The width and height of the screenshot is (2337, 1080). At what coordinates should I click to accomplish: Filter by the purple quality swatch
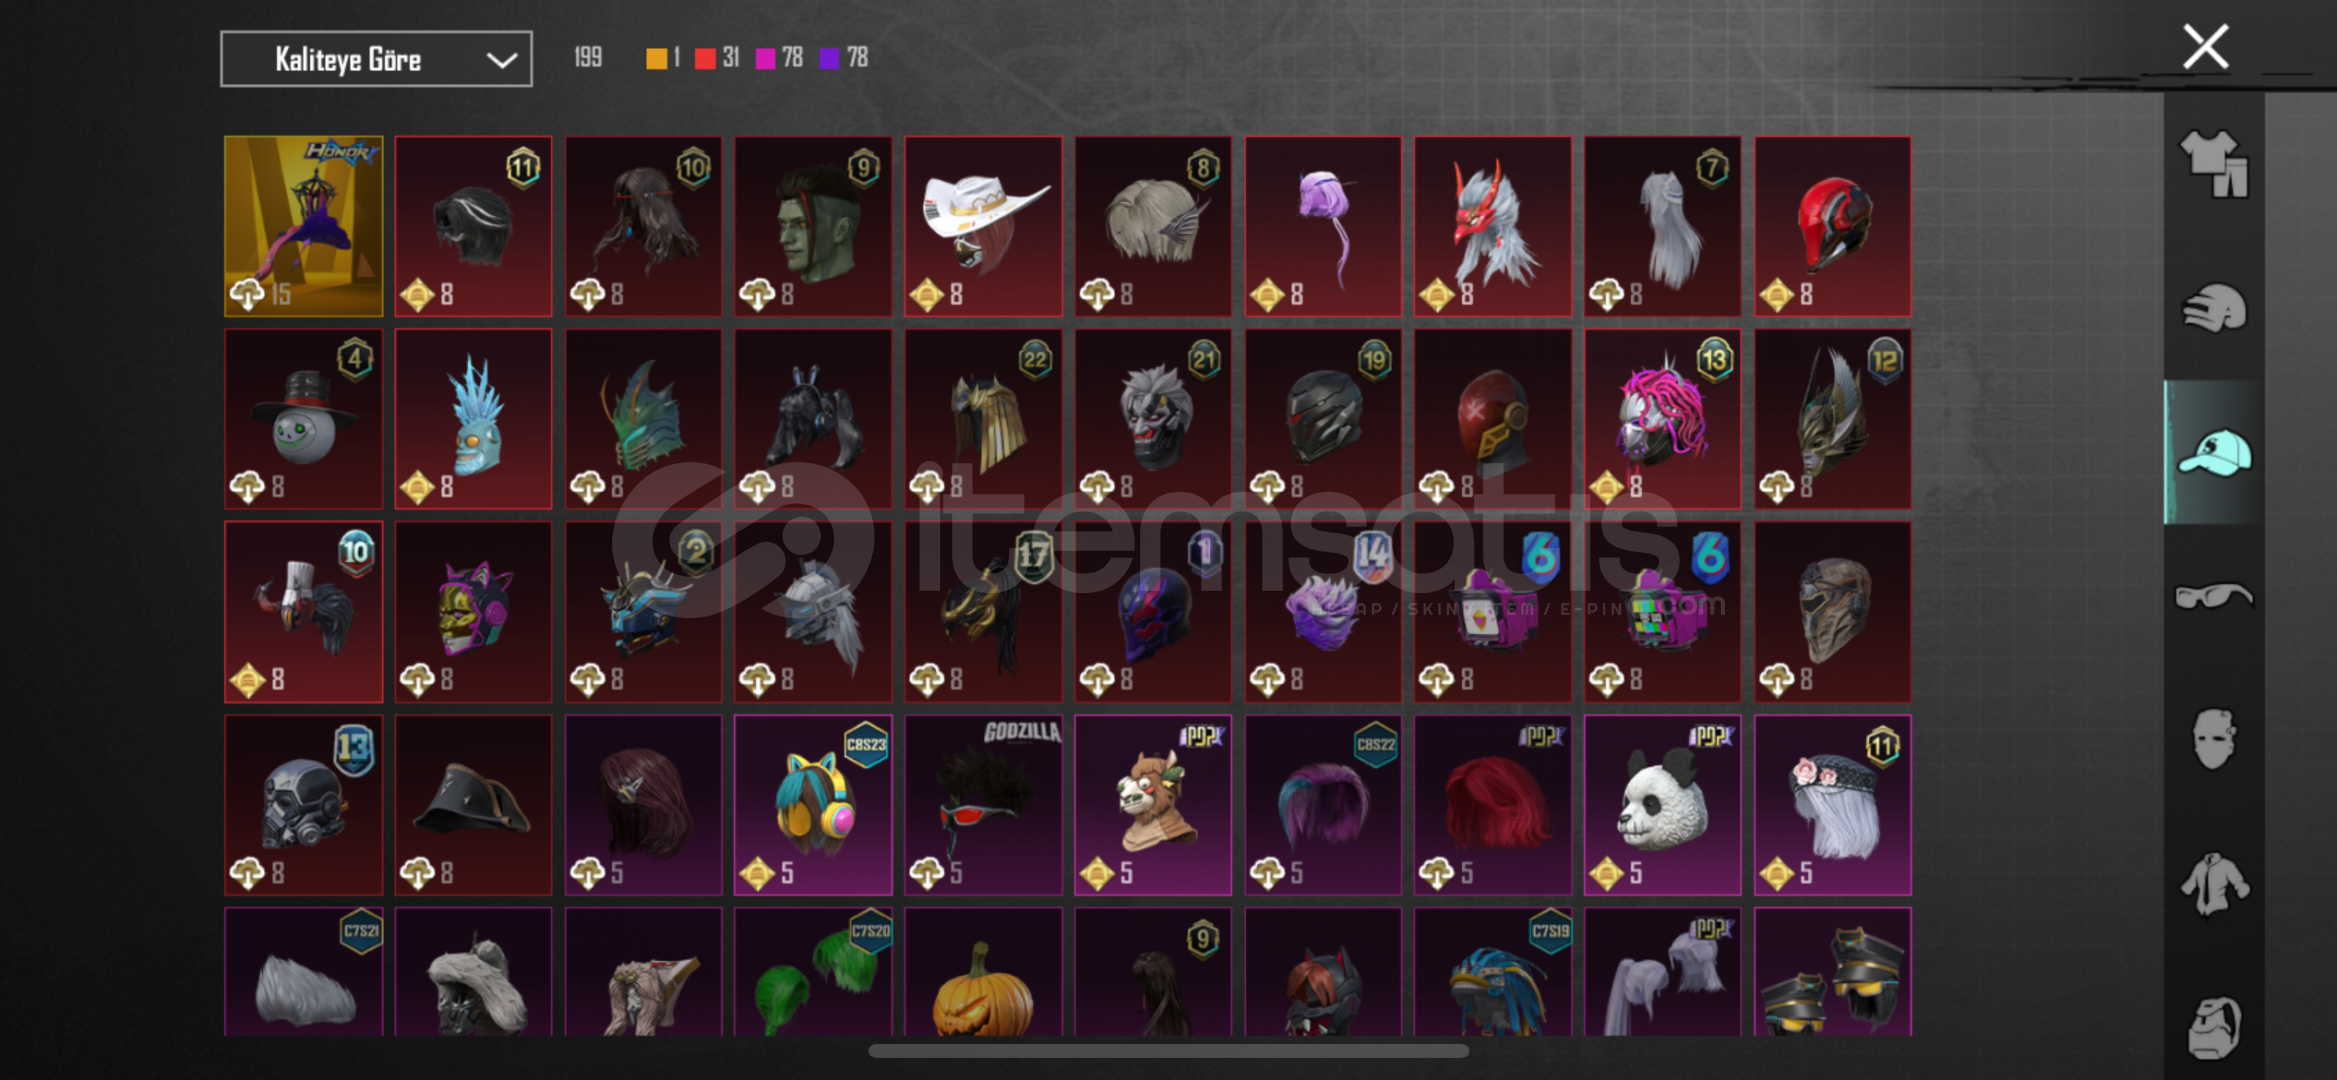click(829, 58)
